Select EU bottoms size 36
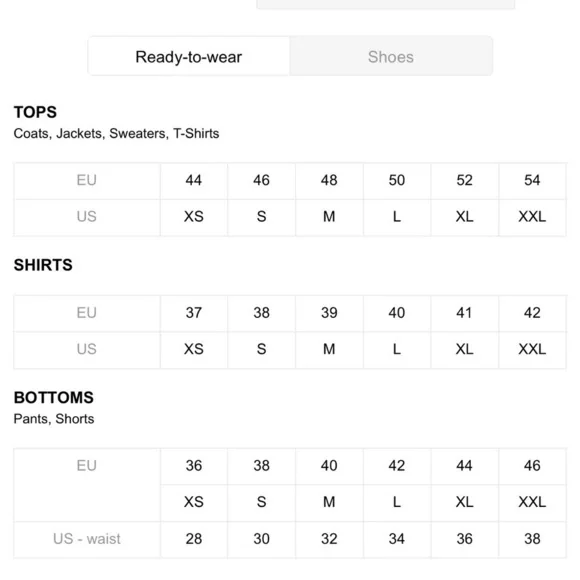The height and width of the screenshot is (580, 580). pyautogui.click(x=194, y=466)
